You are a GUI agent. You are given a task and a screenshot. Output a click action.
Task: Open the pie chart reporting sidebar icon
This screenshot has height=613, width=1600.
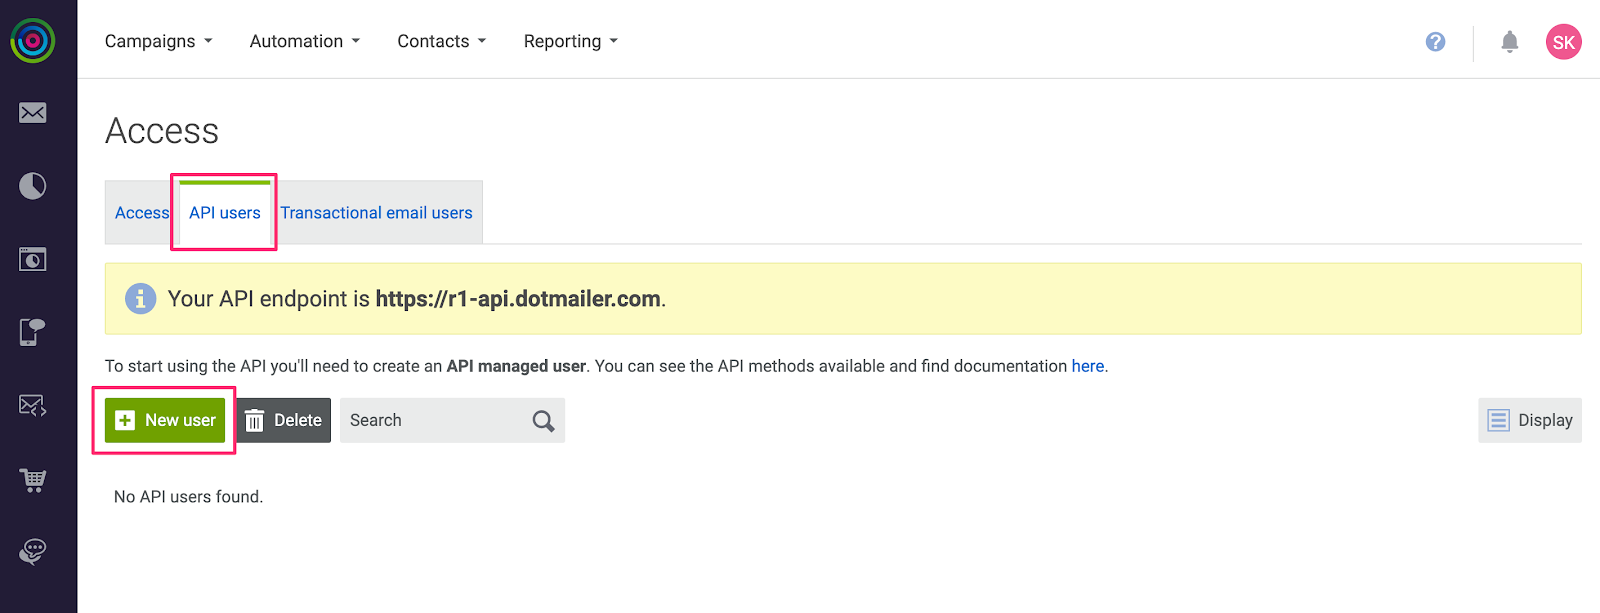33,186
